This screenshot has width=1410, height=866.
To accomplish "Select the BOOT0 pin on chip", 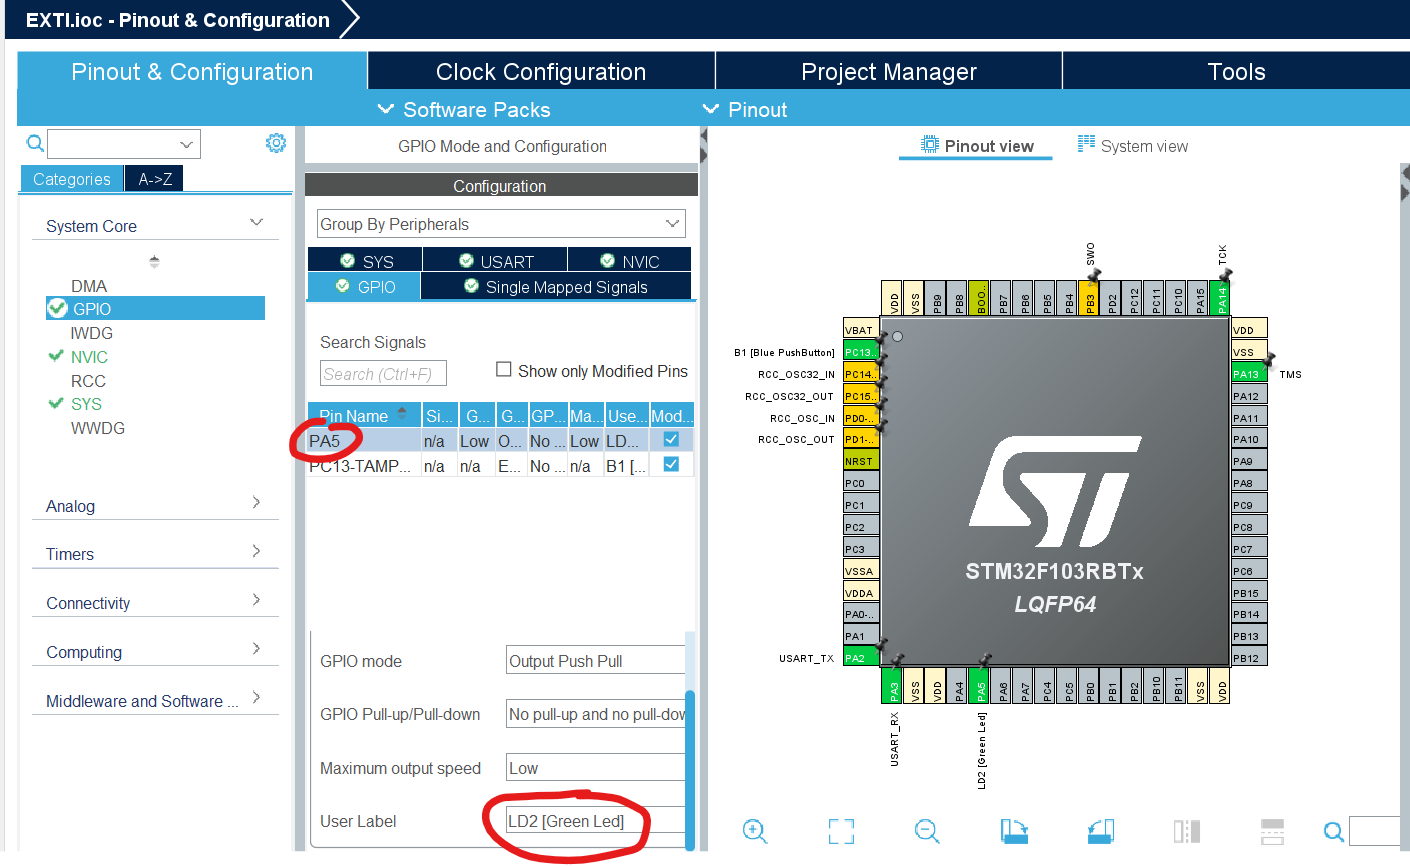I will coord(980,298).
